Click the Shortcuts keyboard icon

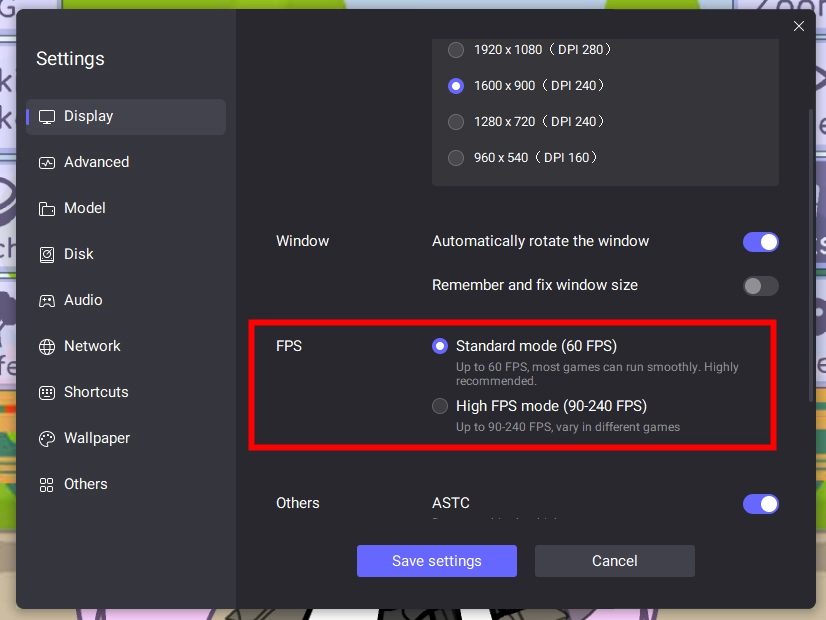point(47,393)
